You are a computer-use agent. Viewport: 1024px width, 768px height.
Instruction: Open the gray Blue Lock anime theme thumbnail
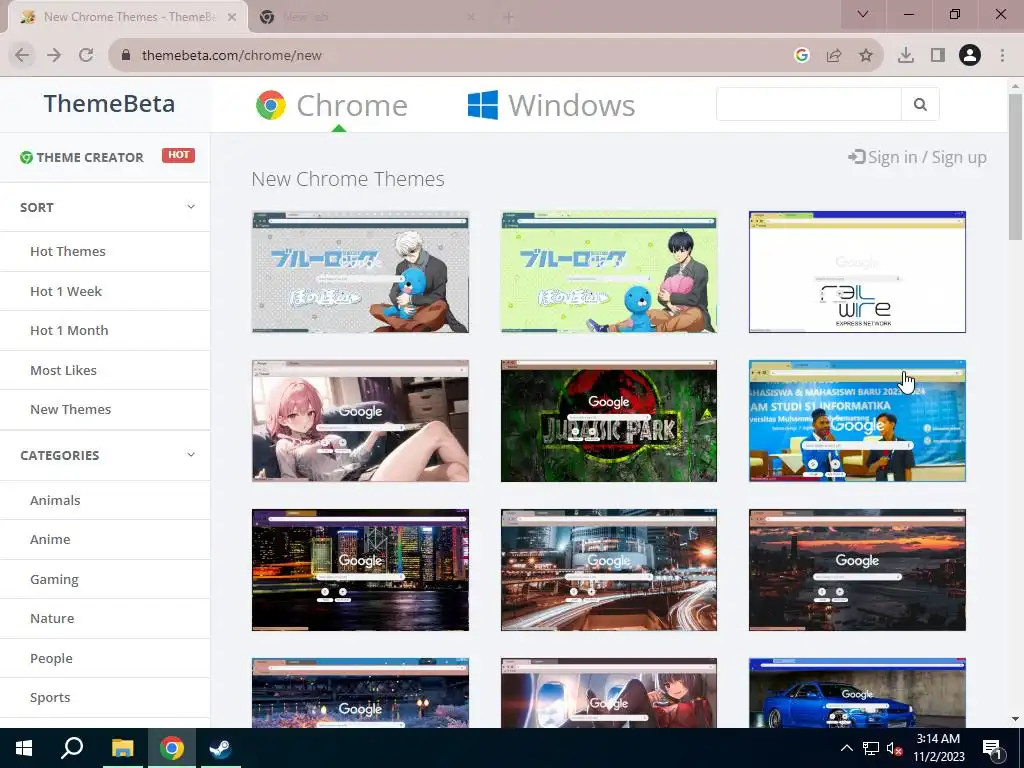(x=360, y=272)
